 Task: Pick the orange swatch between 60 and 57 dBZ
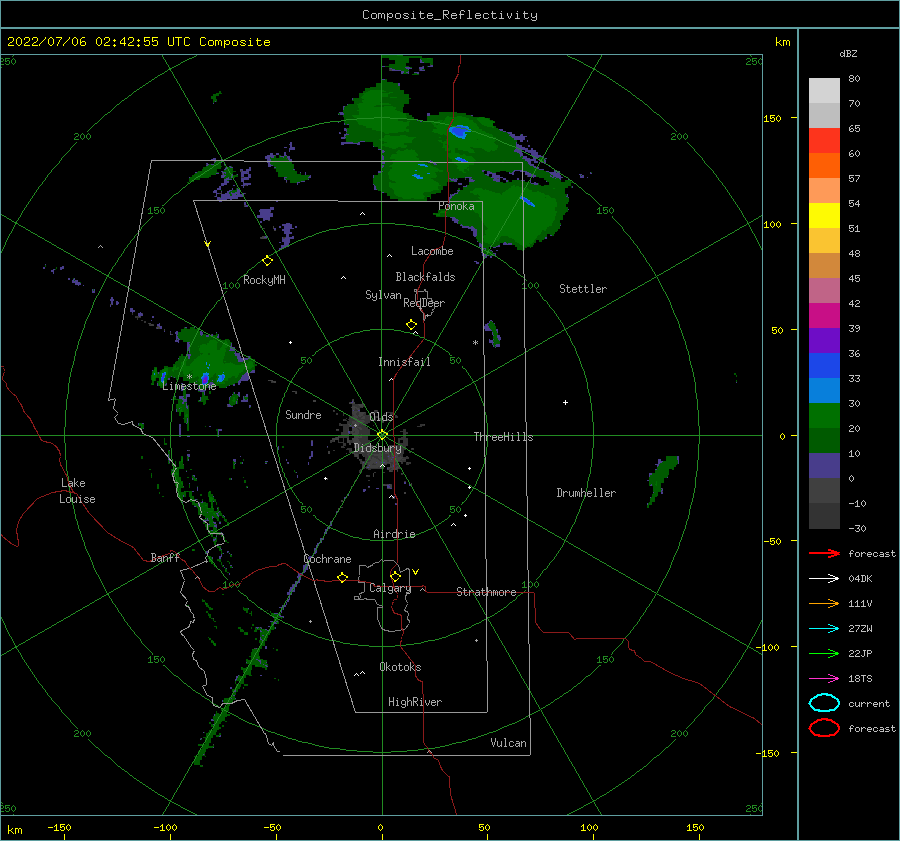(824, 166)
